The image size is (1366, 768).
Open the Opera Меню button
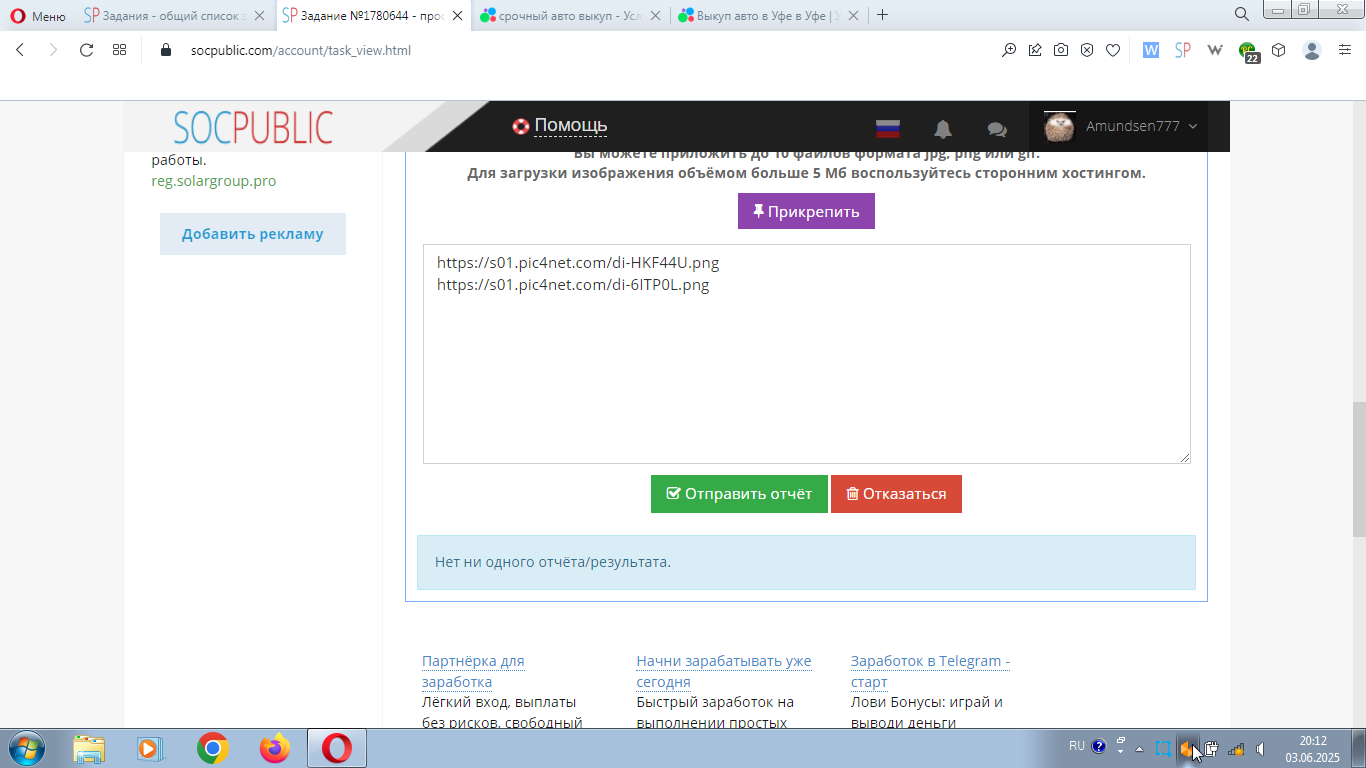pyautogui.click(x=38, y=16)
